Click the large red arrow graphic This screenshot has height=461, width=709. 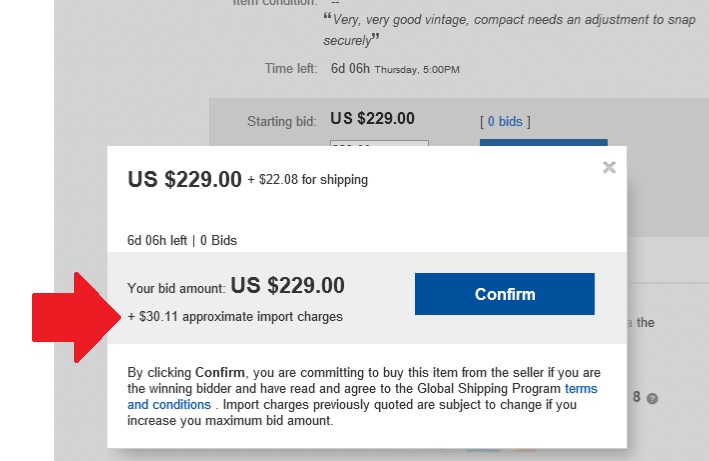76,317
